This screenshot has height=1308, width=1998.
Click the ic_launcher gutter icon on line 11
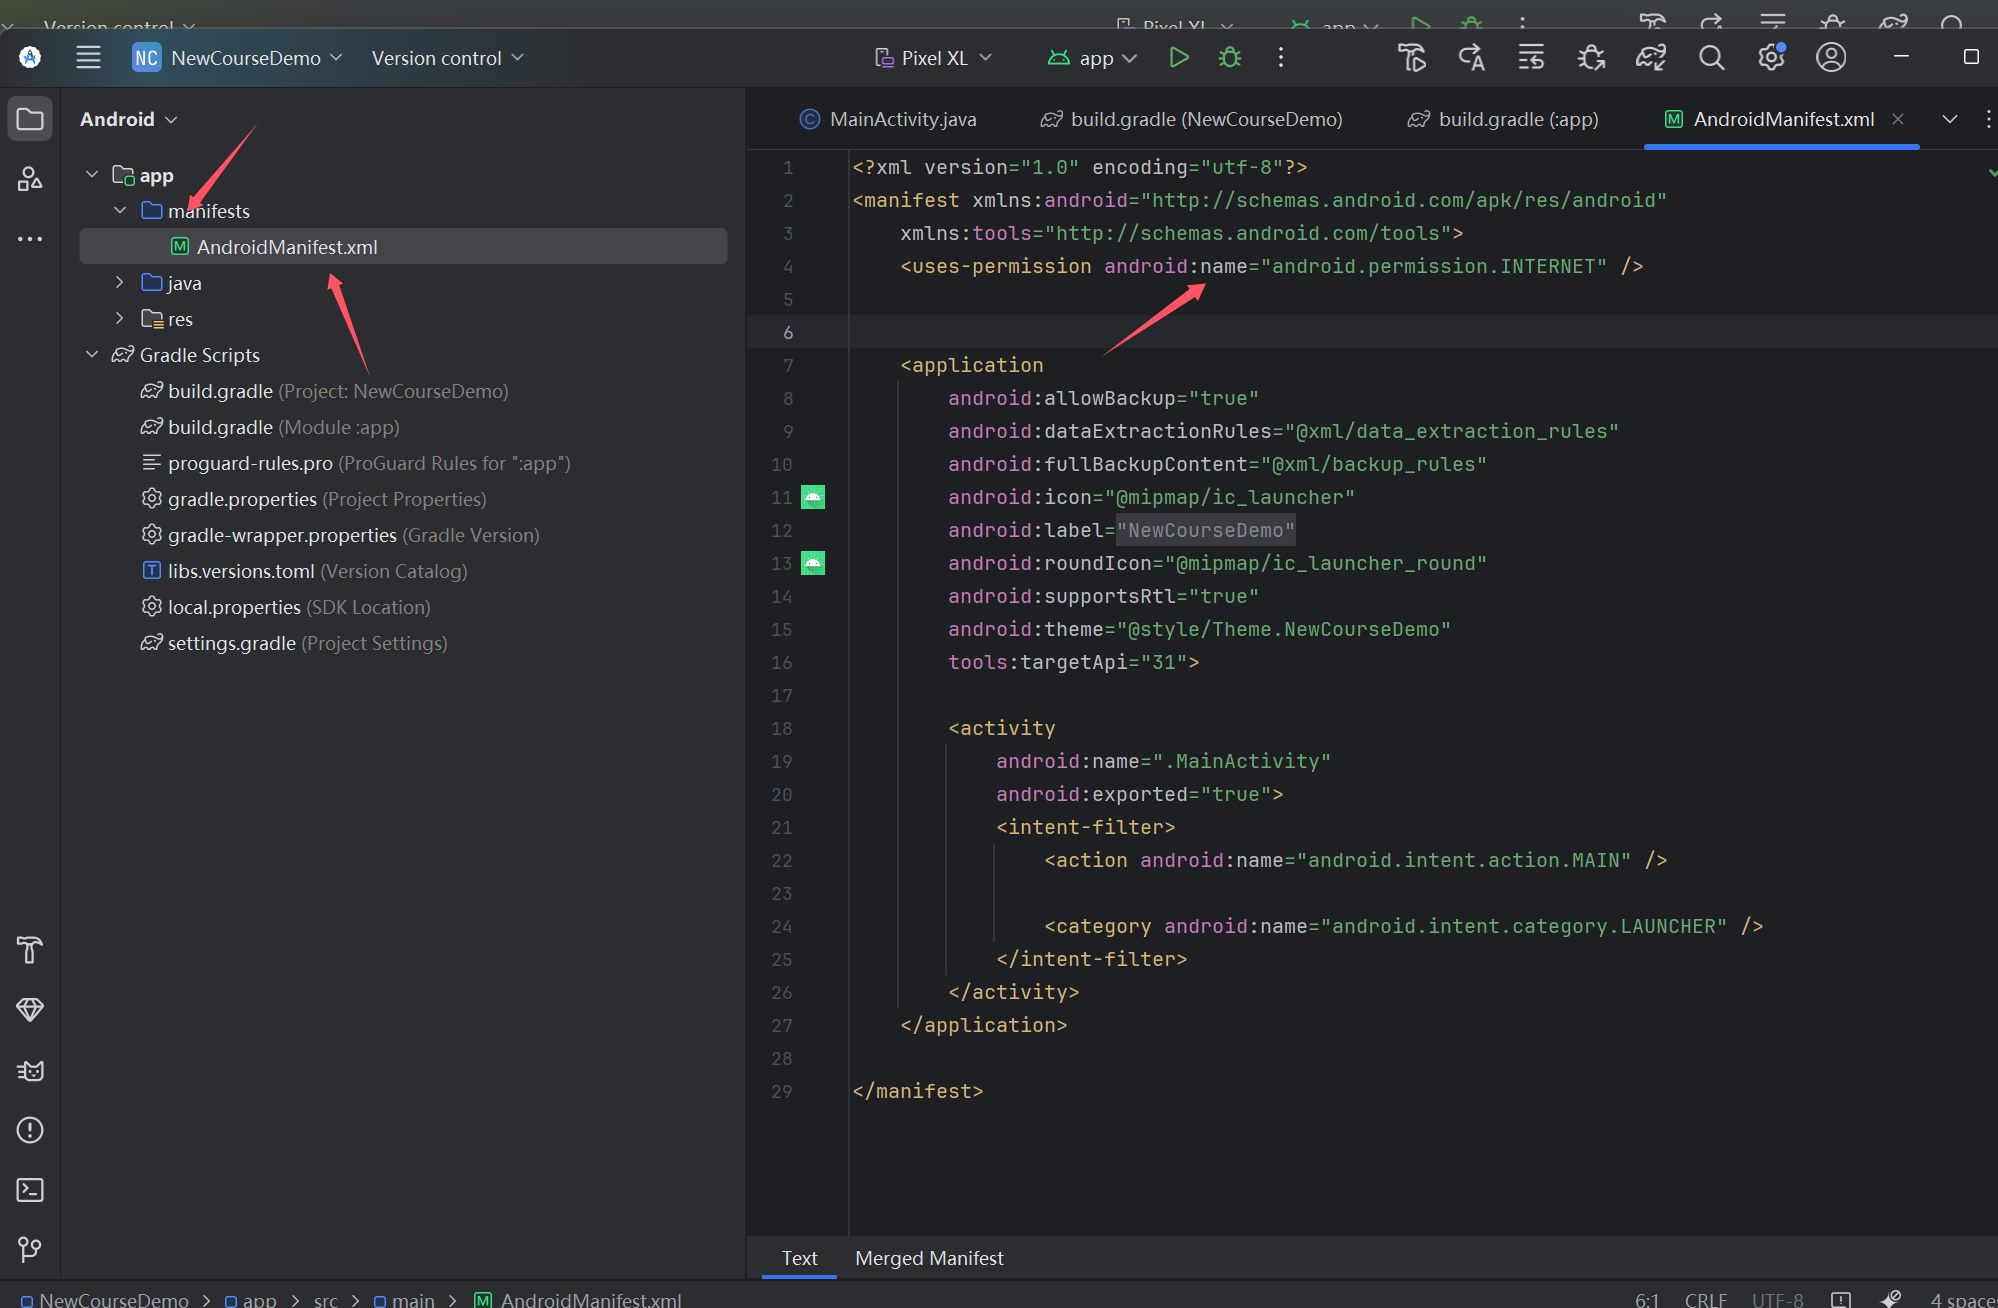813,497
